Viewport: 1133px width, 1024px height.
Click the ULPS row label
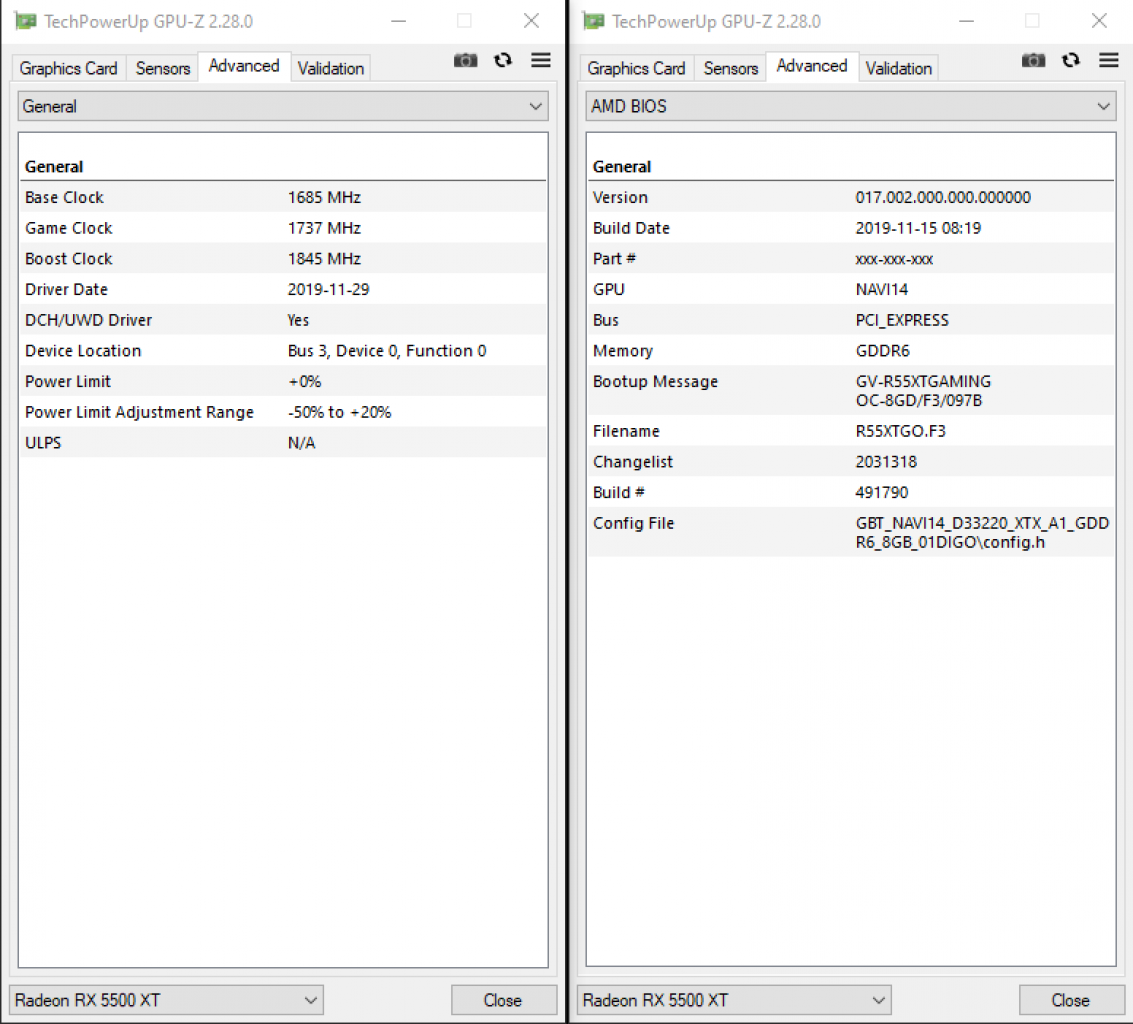coord(43,443)
